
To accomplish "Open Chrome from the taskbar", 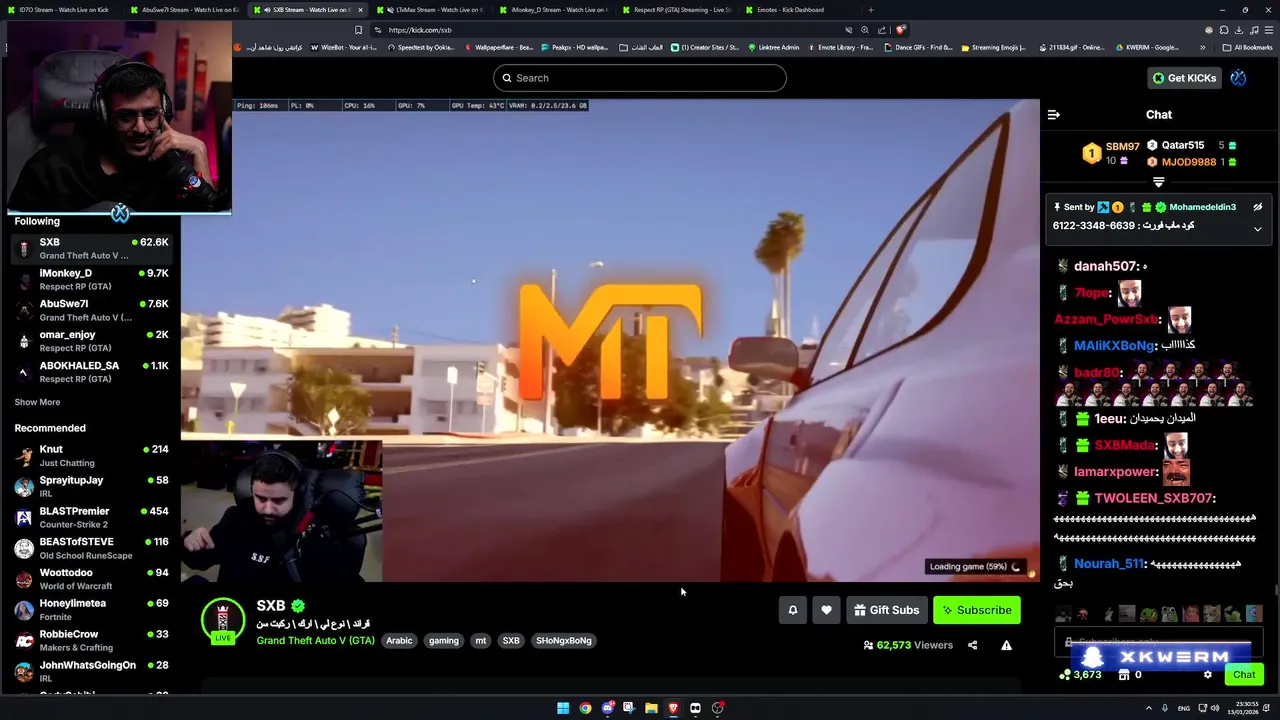I will tap(585, 708).
